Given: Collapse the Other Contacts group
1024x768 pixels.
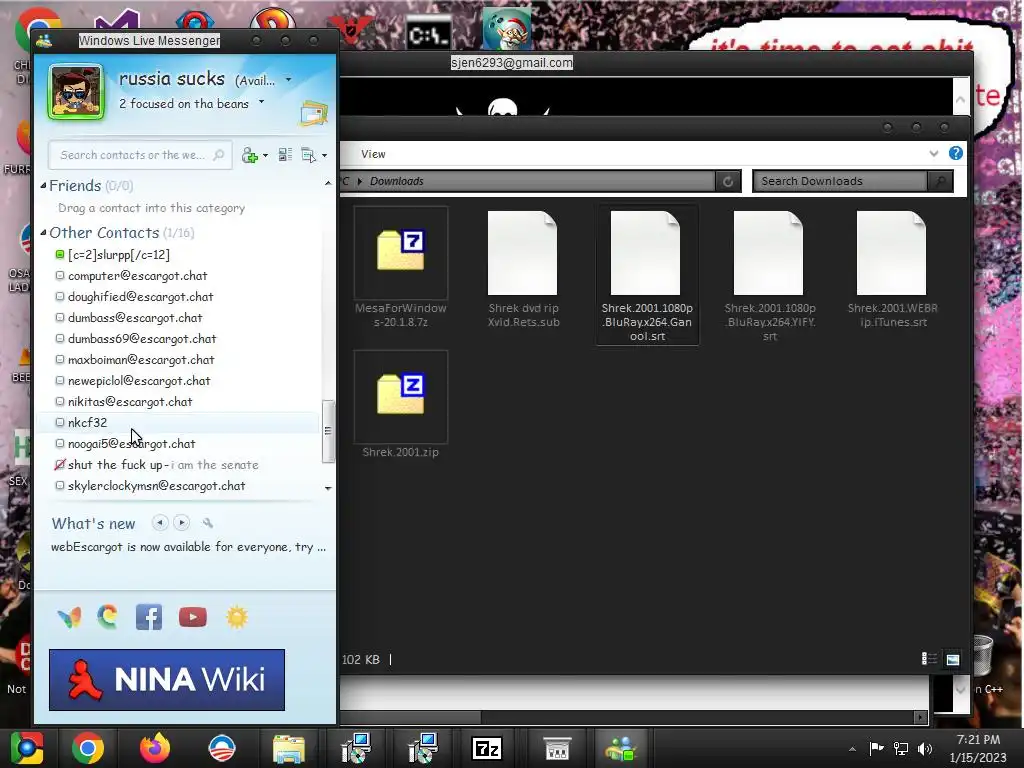Looking at the screenshot, I should point(43,232).
